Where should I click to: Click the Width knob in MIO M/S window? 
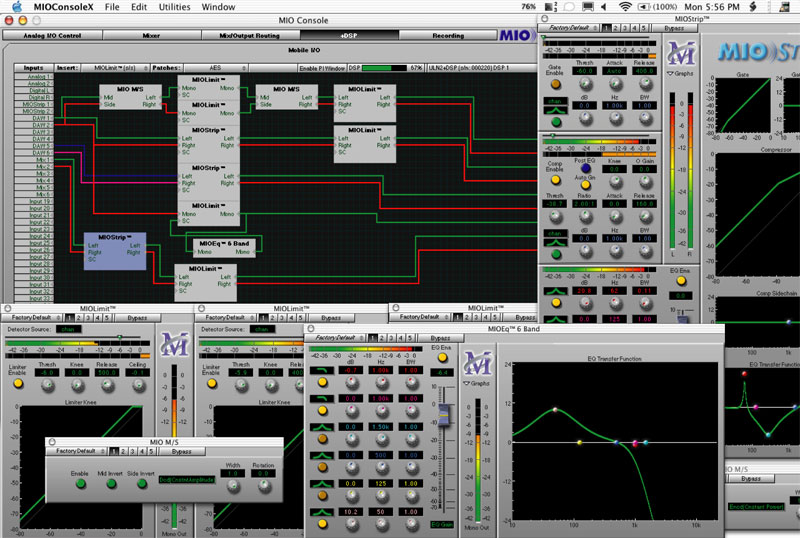pos(232,484)
